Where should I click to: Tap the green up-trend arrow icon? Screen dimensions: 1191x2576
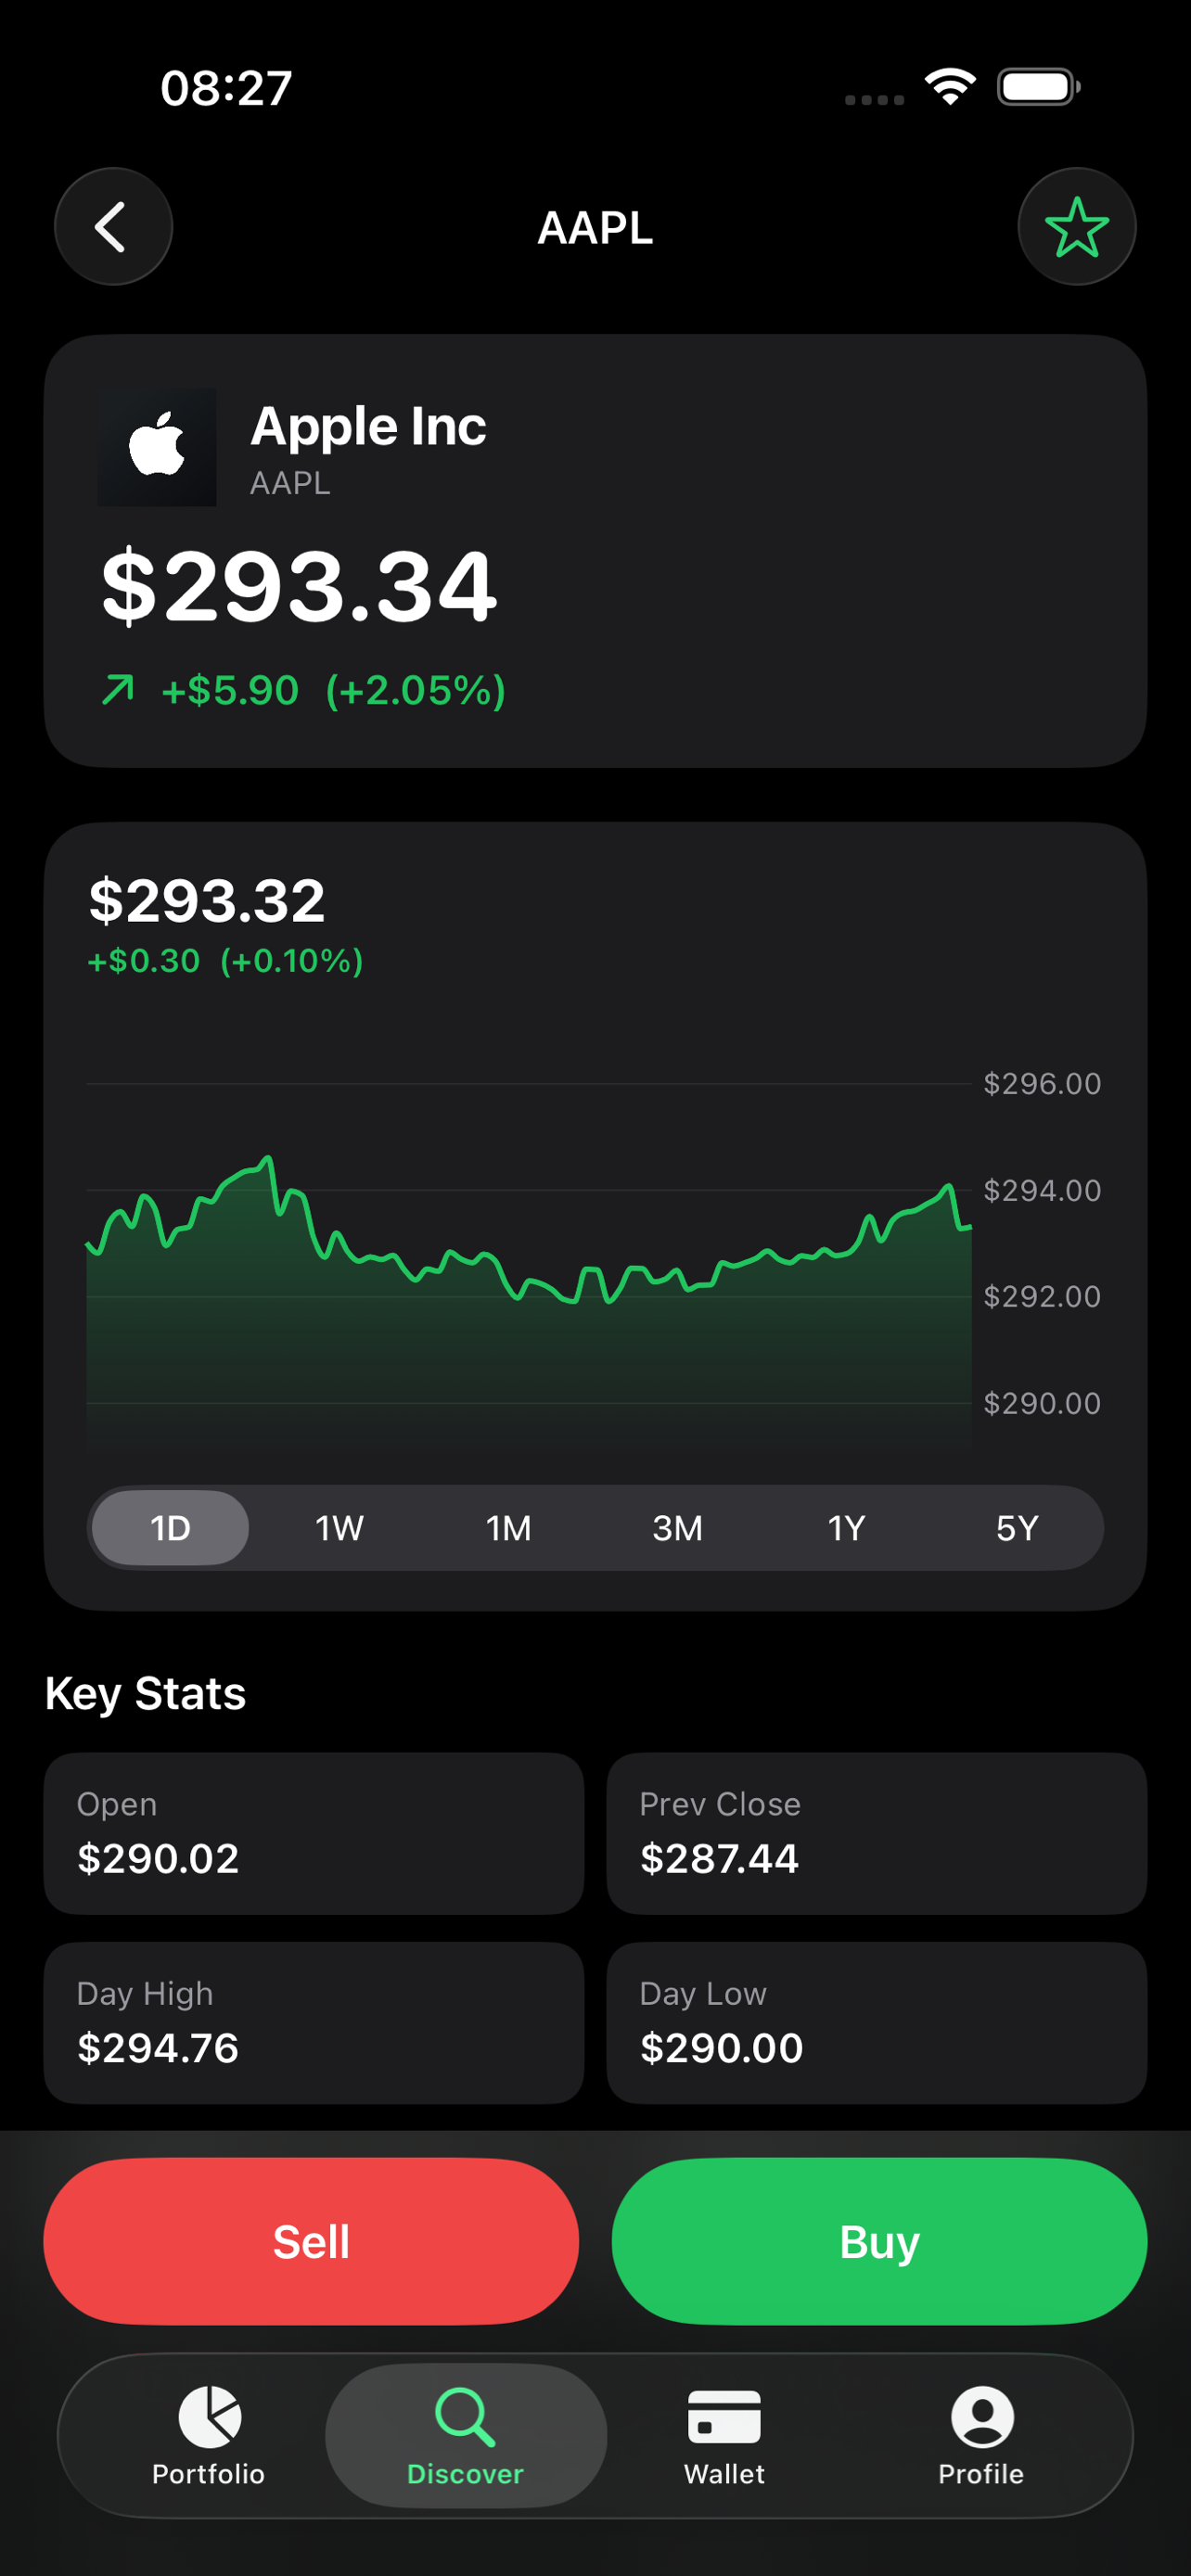[118, 690]
